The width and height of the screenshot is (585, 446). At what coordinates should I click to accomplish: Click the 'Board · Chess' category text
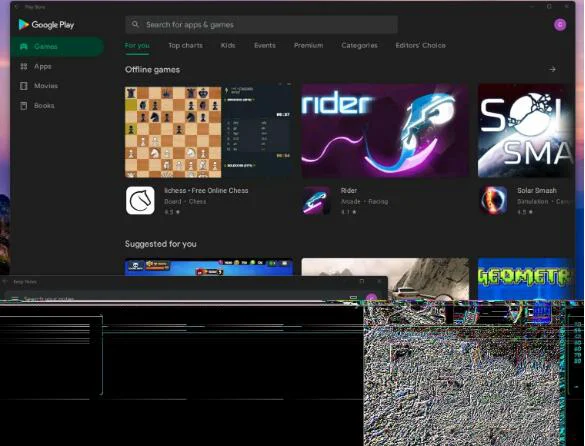[185, 202]
